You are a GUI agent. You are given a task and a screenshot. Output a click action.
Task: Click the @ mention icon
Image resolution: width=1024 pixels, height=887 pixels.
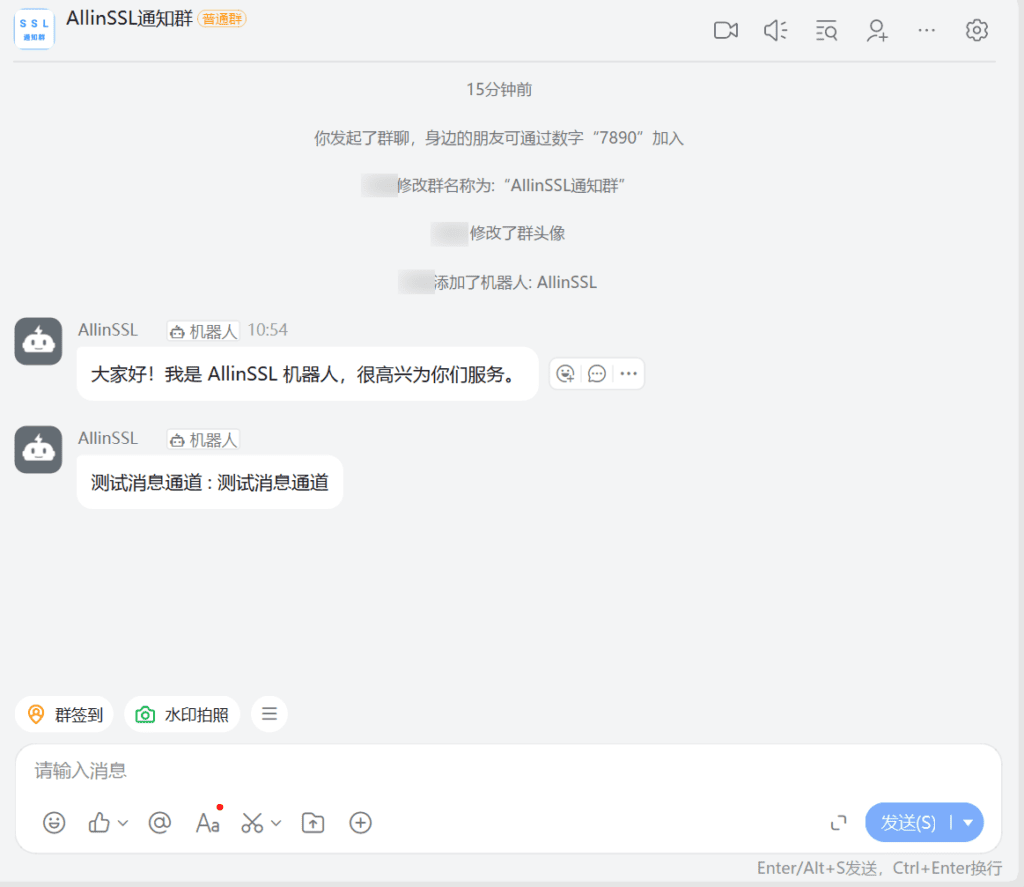click(159, 823)
